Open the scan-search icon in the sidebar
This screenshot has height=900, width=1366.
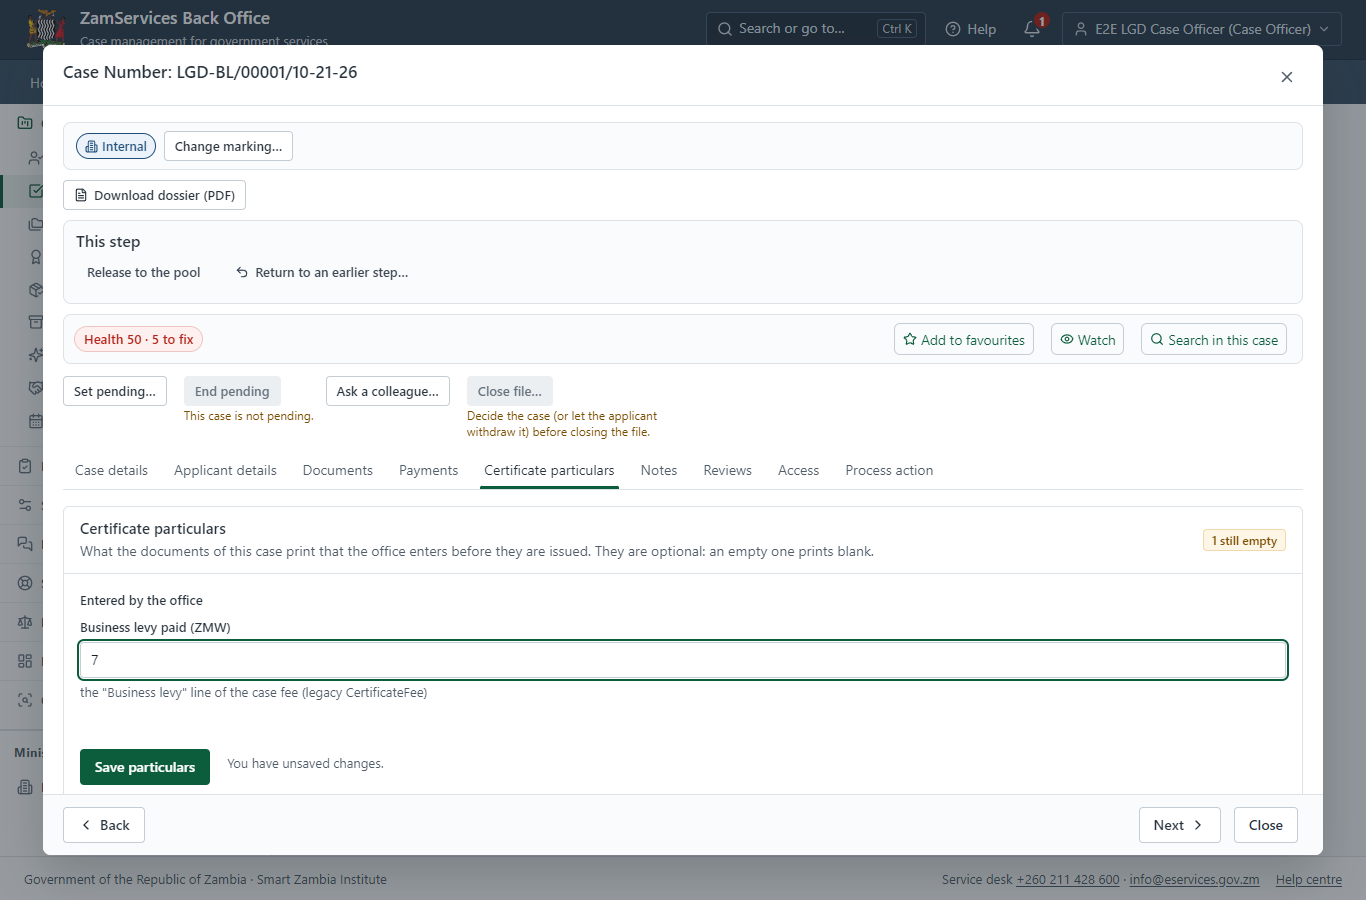tap(25, 700)
